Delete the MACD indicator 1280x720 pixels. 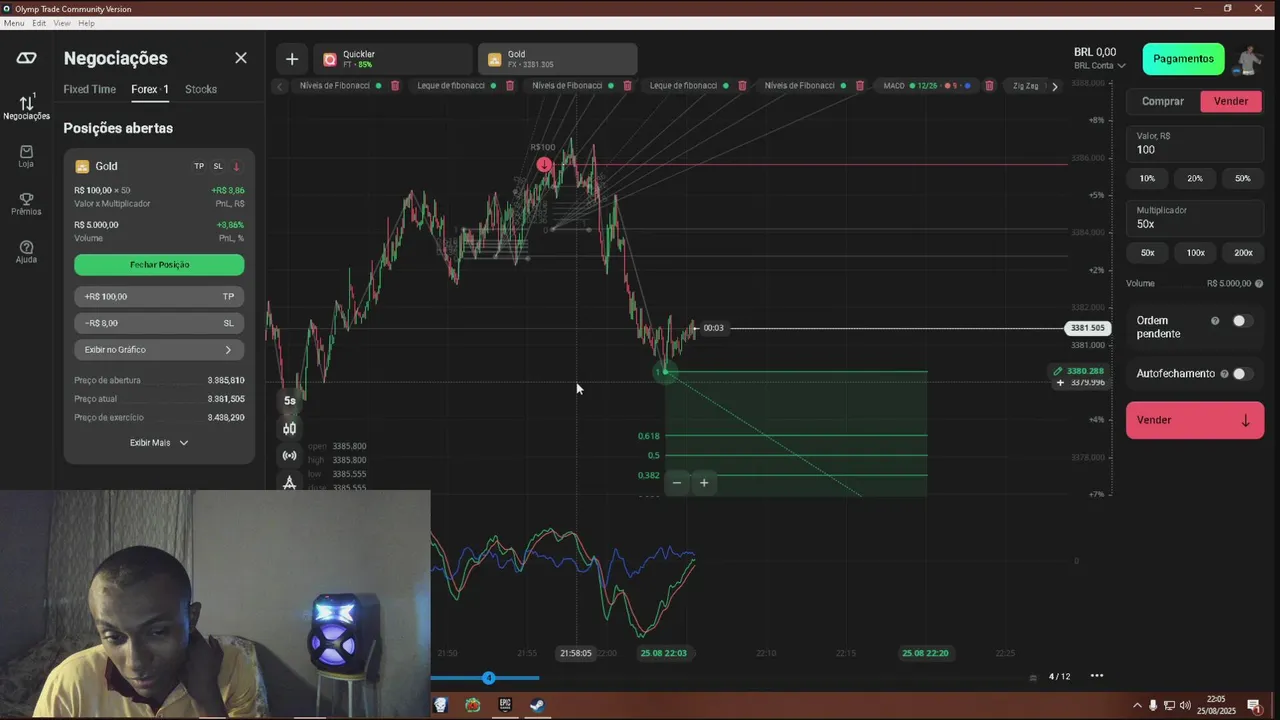989,86
